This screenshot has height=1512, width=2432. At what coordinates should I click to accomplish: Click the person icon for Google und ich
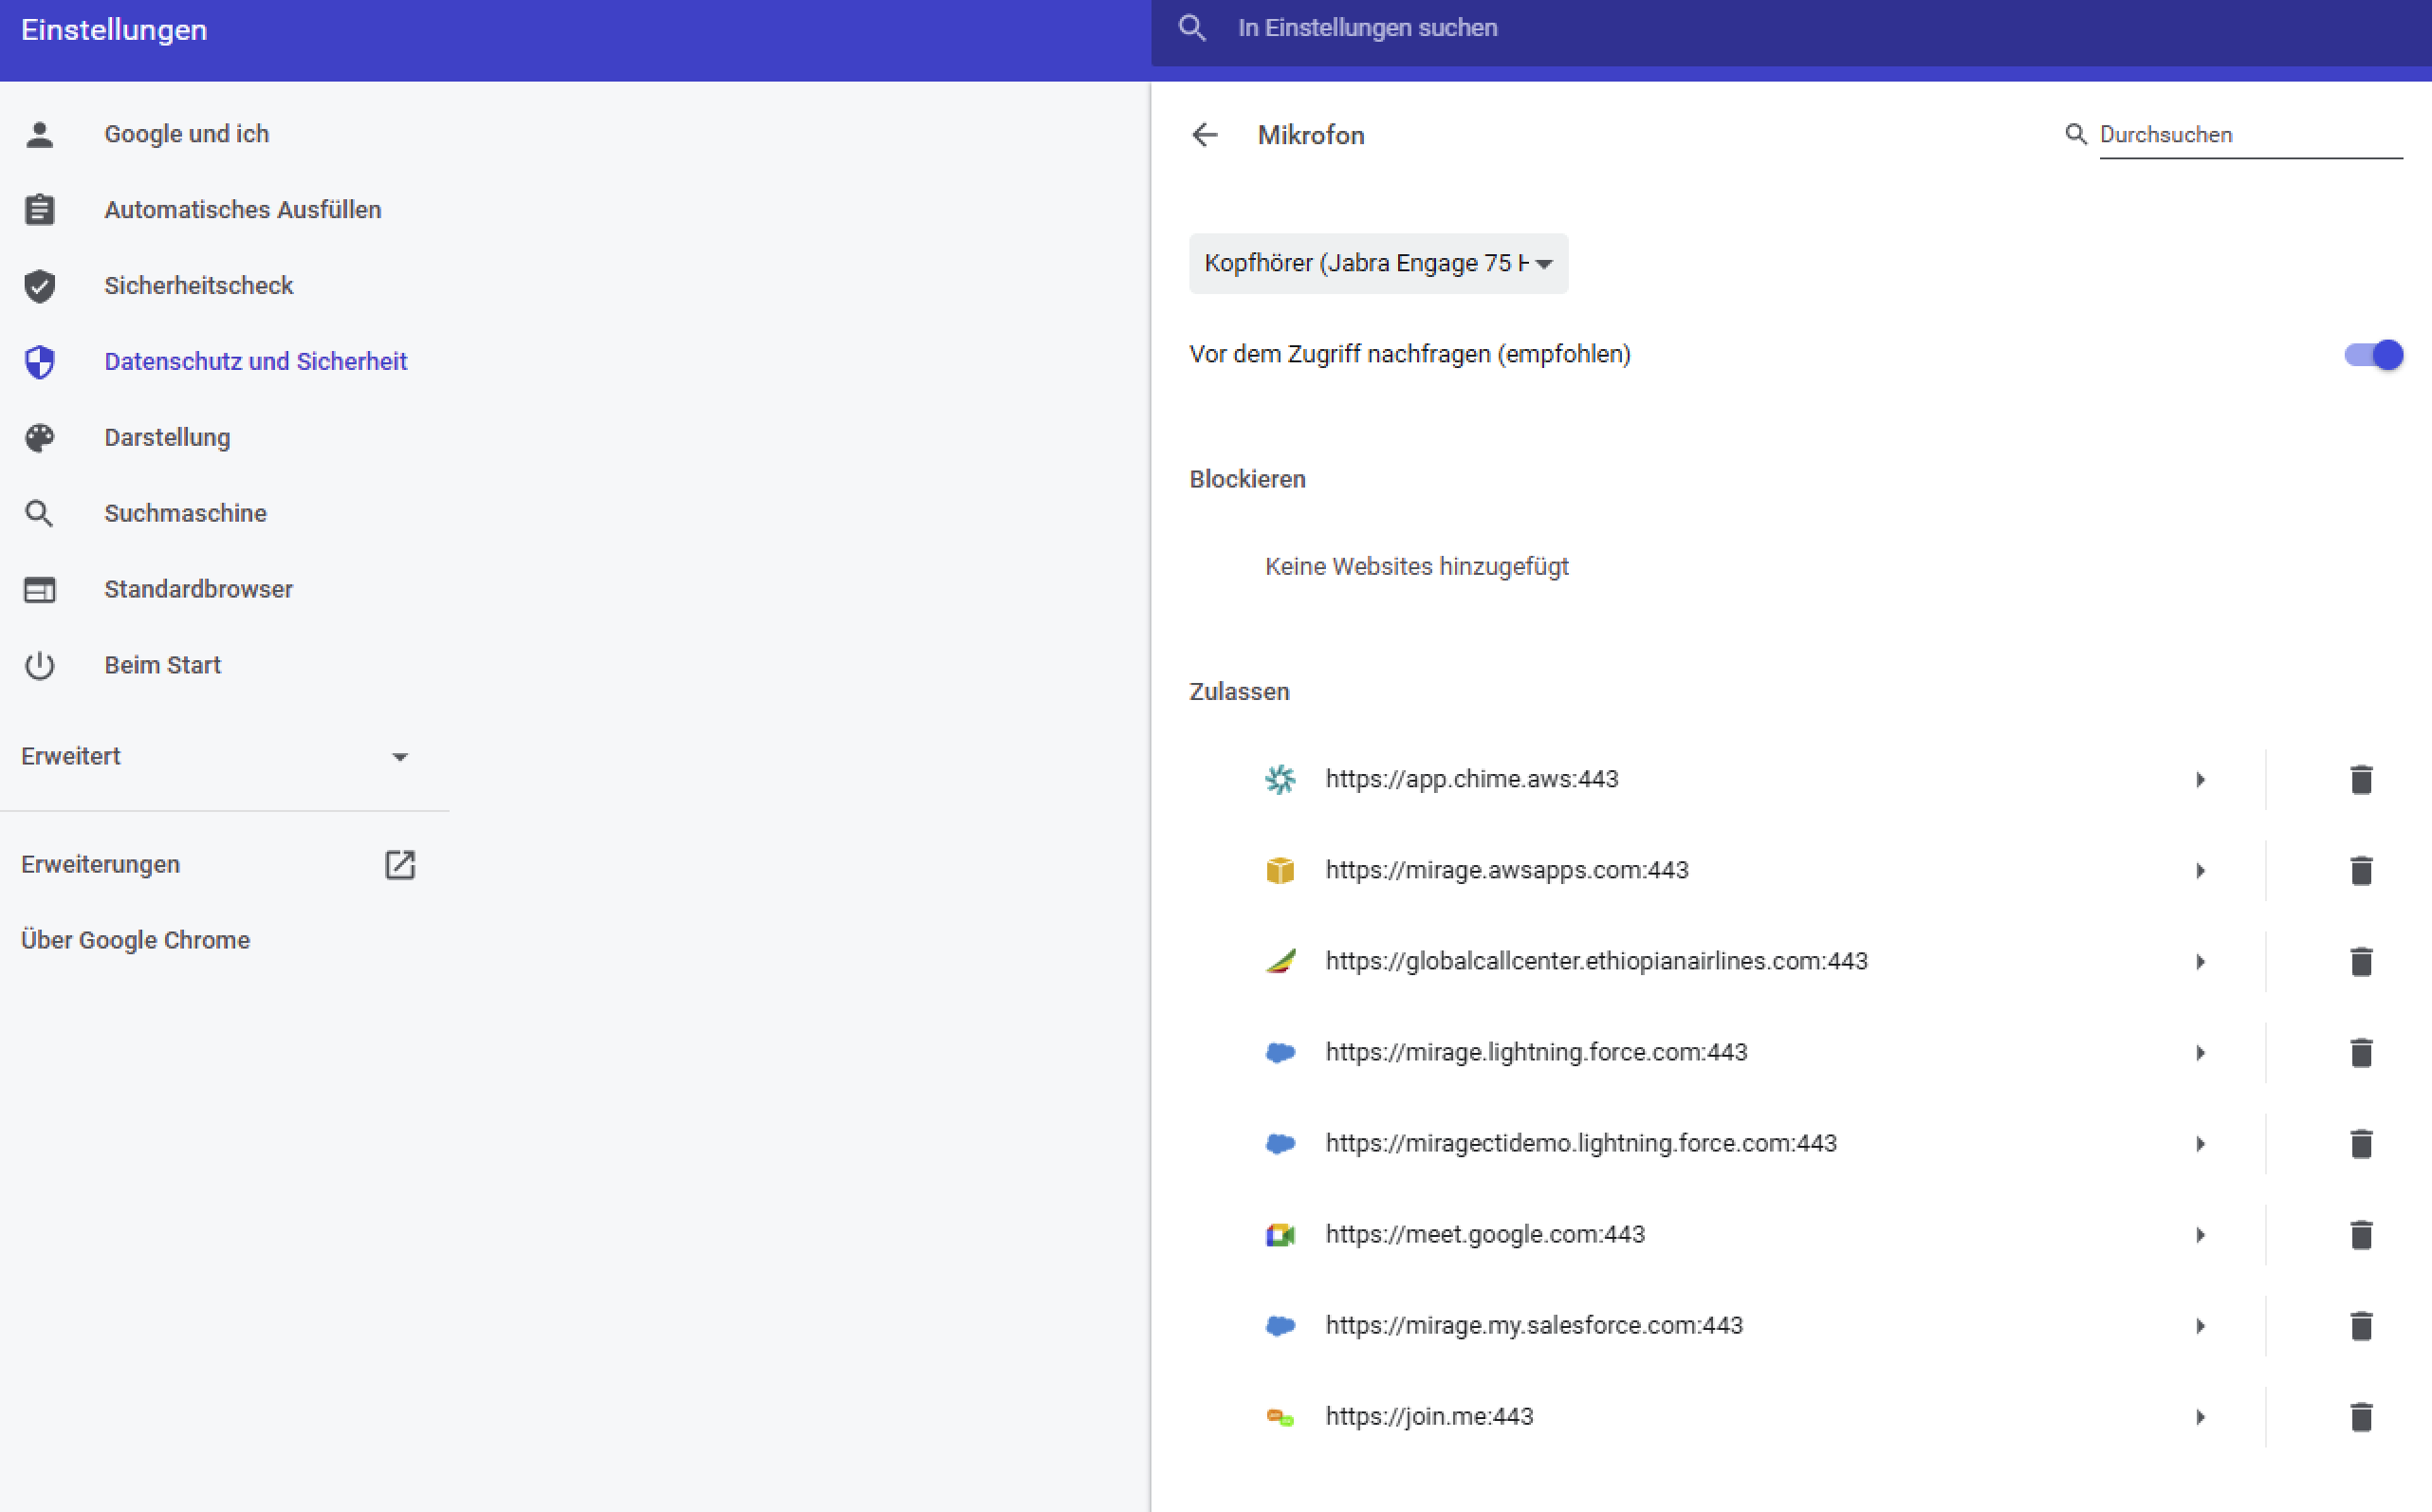pos(40,134)
